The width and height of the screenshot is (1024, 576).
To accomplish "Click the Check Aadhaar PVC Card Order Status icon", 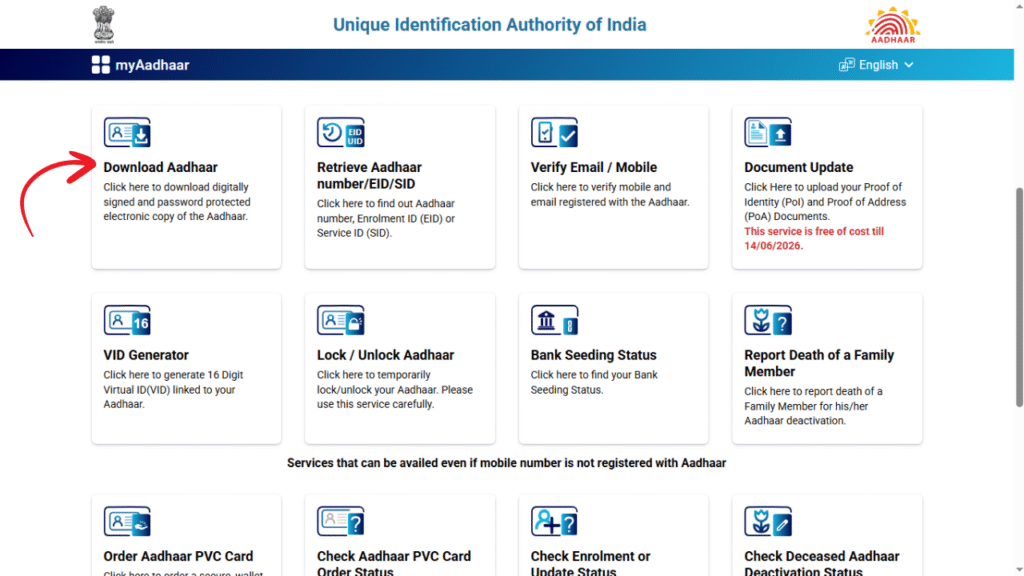I will point(341,521).
